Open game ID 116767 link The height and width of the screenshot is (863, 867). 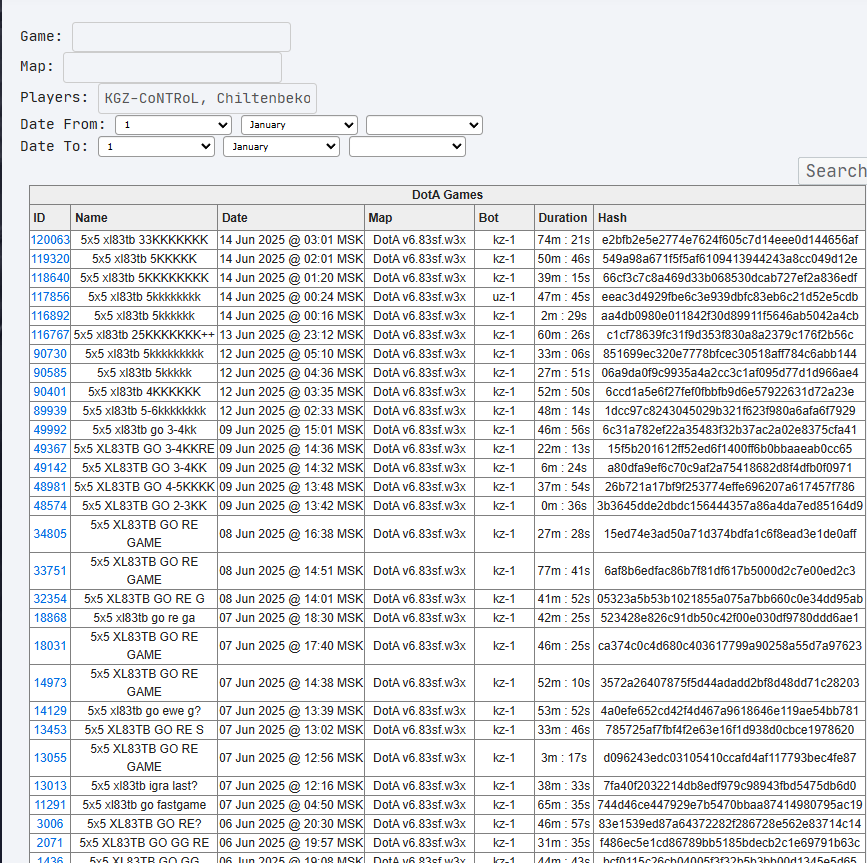(x=50, y=335)
